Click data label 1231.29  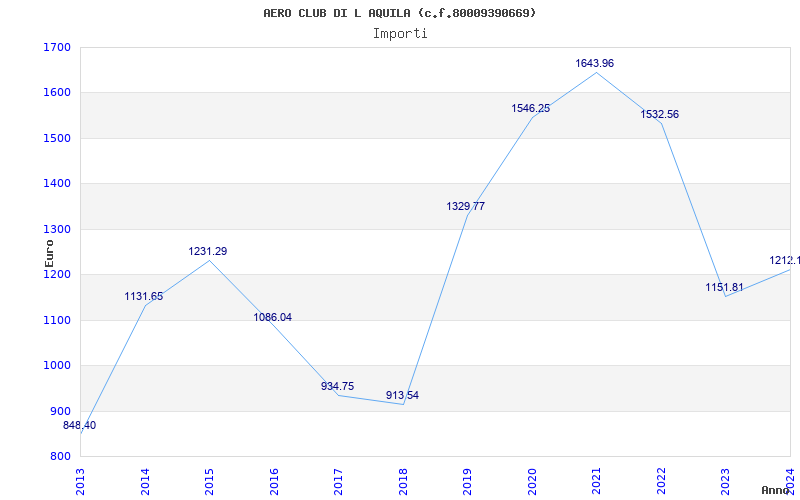(208, 252)
